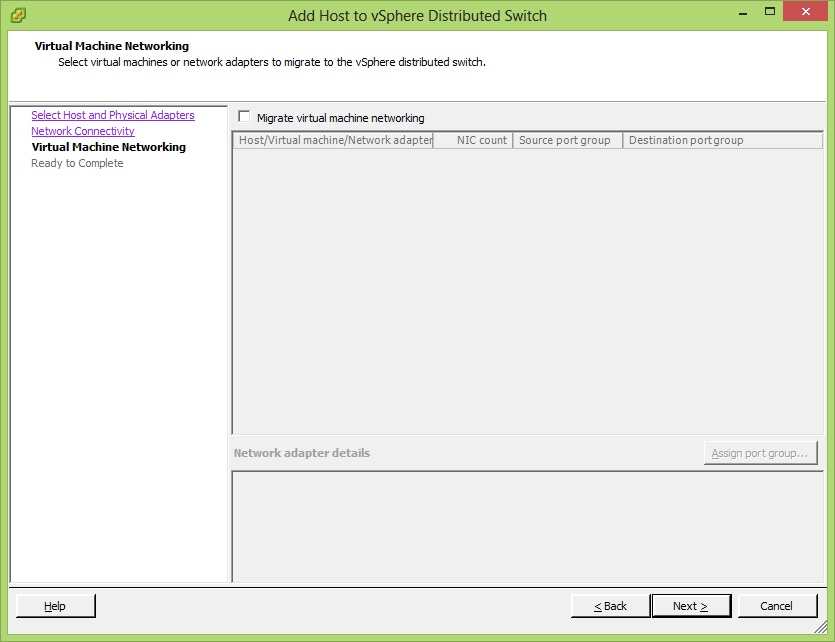Screen dimensions: 835x642
Task: Proceed with the Next button
Action: pos(690,606)
